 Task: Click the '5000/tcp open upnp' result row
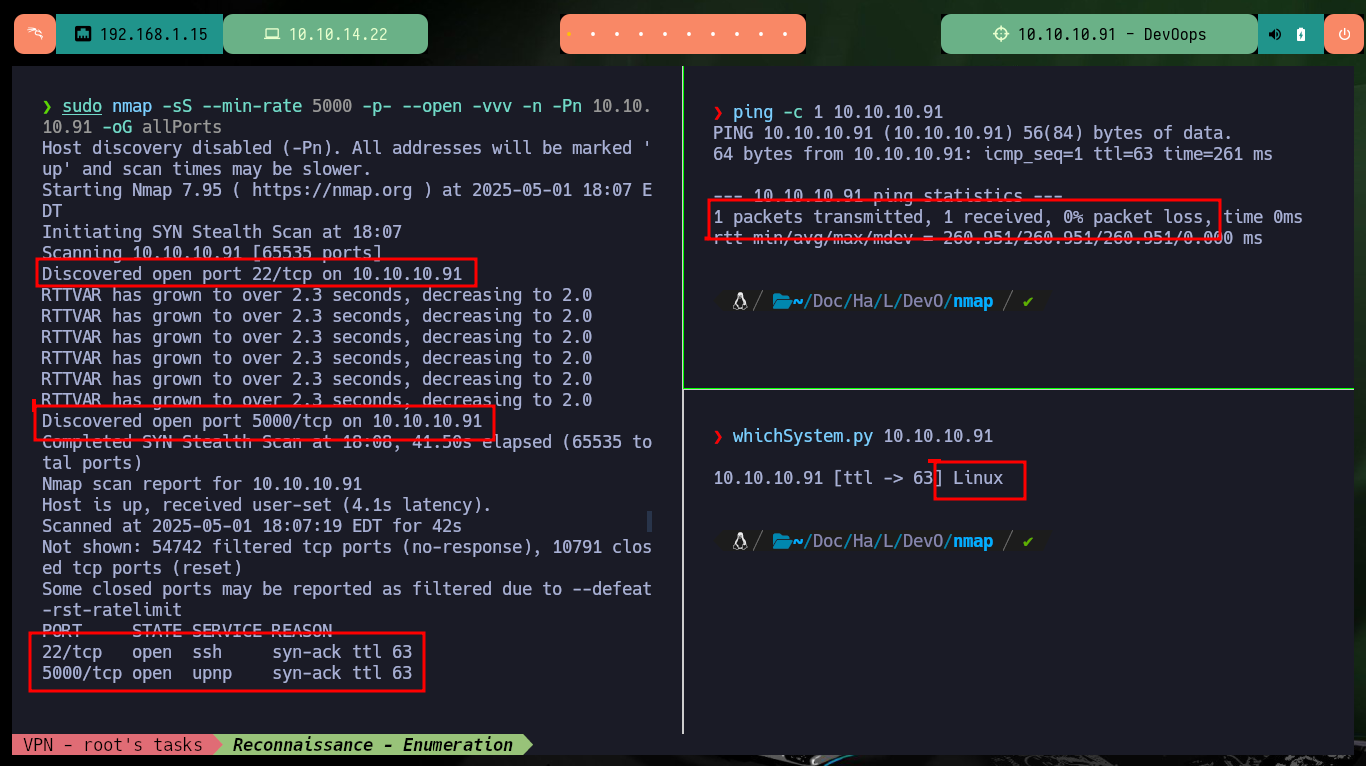click(x=227, y=673)
